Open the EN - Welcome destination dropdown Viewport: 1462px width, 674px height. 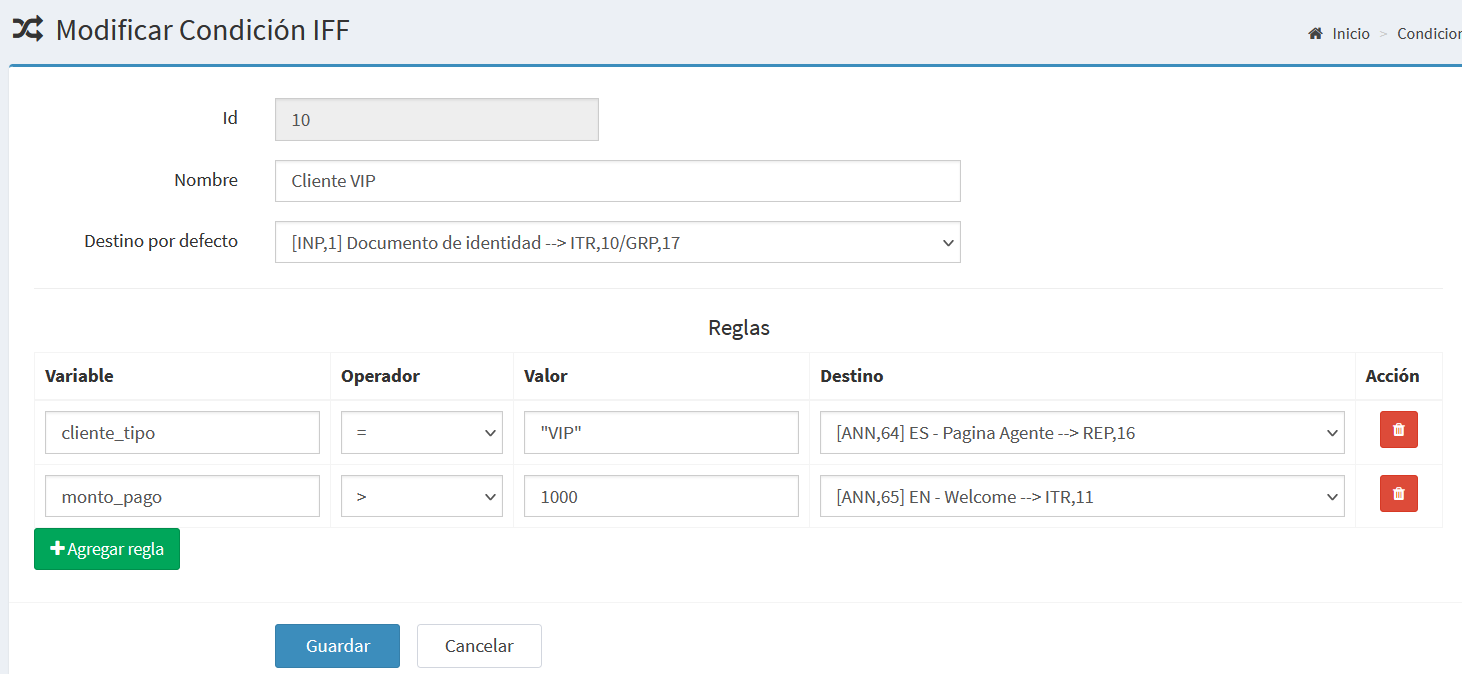pyautogui.click(x=1082, y=496)
